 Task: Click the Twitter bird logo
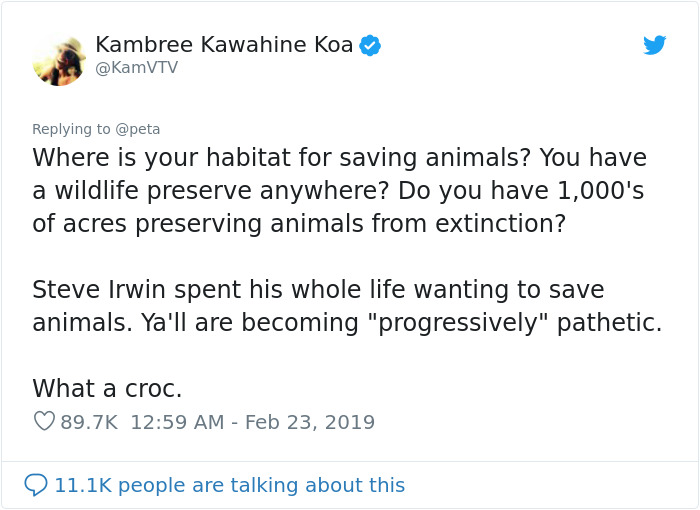tap(654, 45)
